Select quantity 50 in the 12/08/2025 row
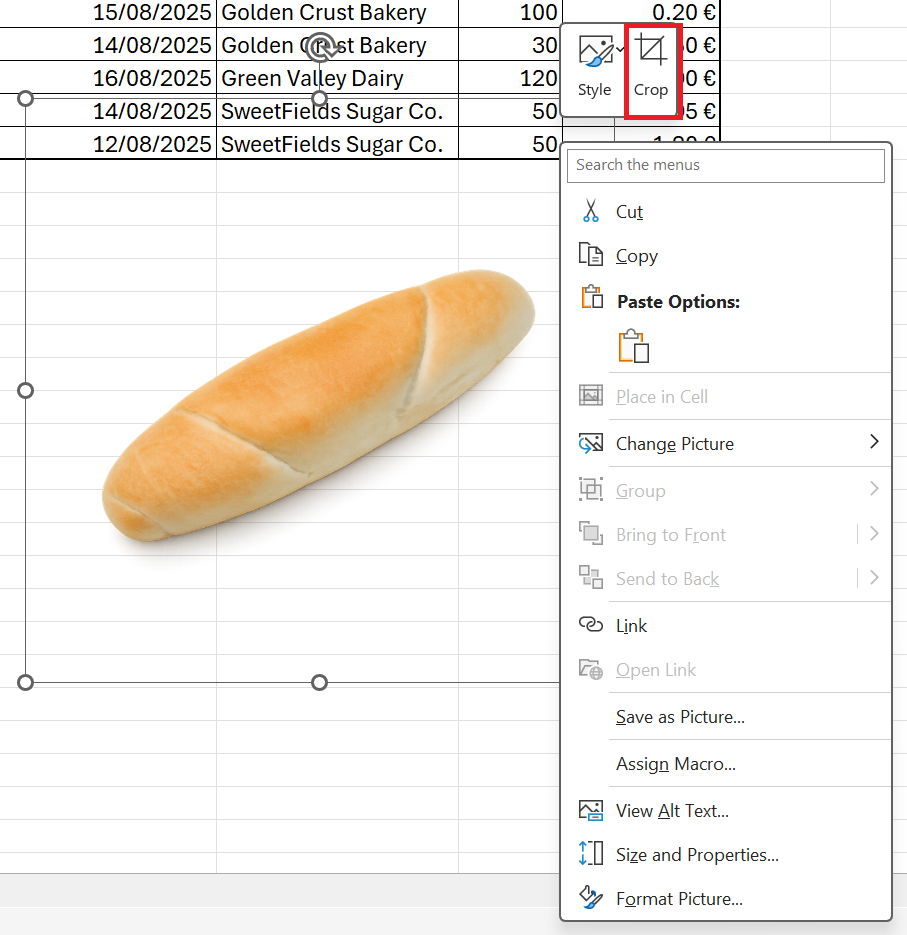 [x=510, y=144]
